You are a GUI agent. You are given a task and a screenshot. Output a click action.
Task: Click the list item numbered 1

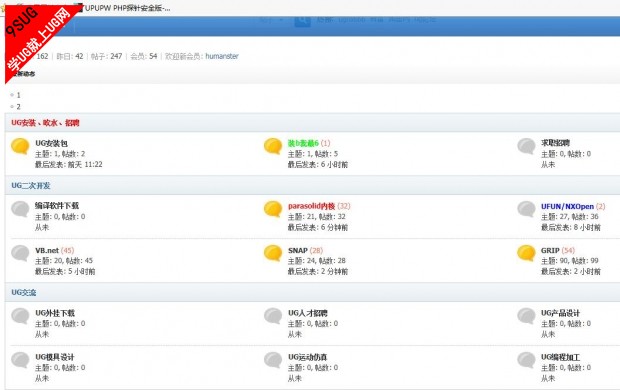18,95
